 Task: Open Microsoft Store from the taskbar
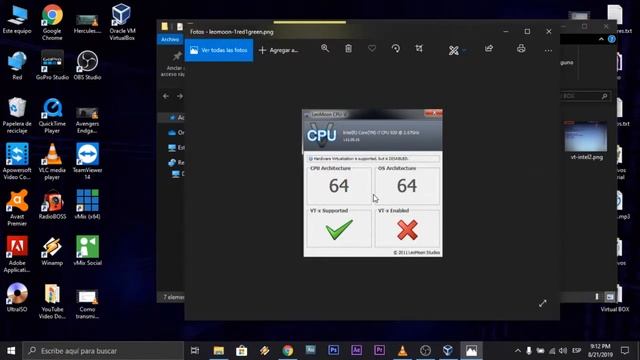242,351
